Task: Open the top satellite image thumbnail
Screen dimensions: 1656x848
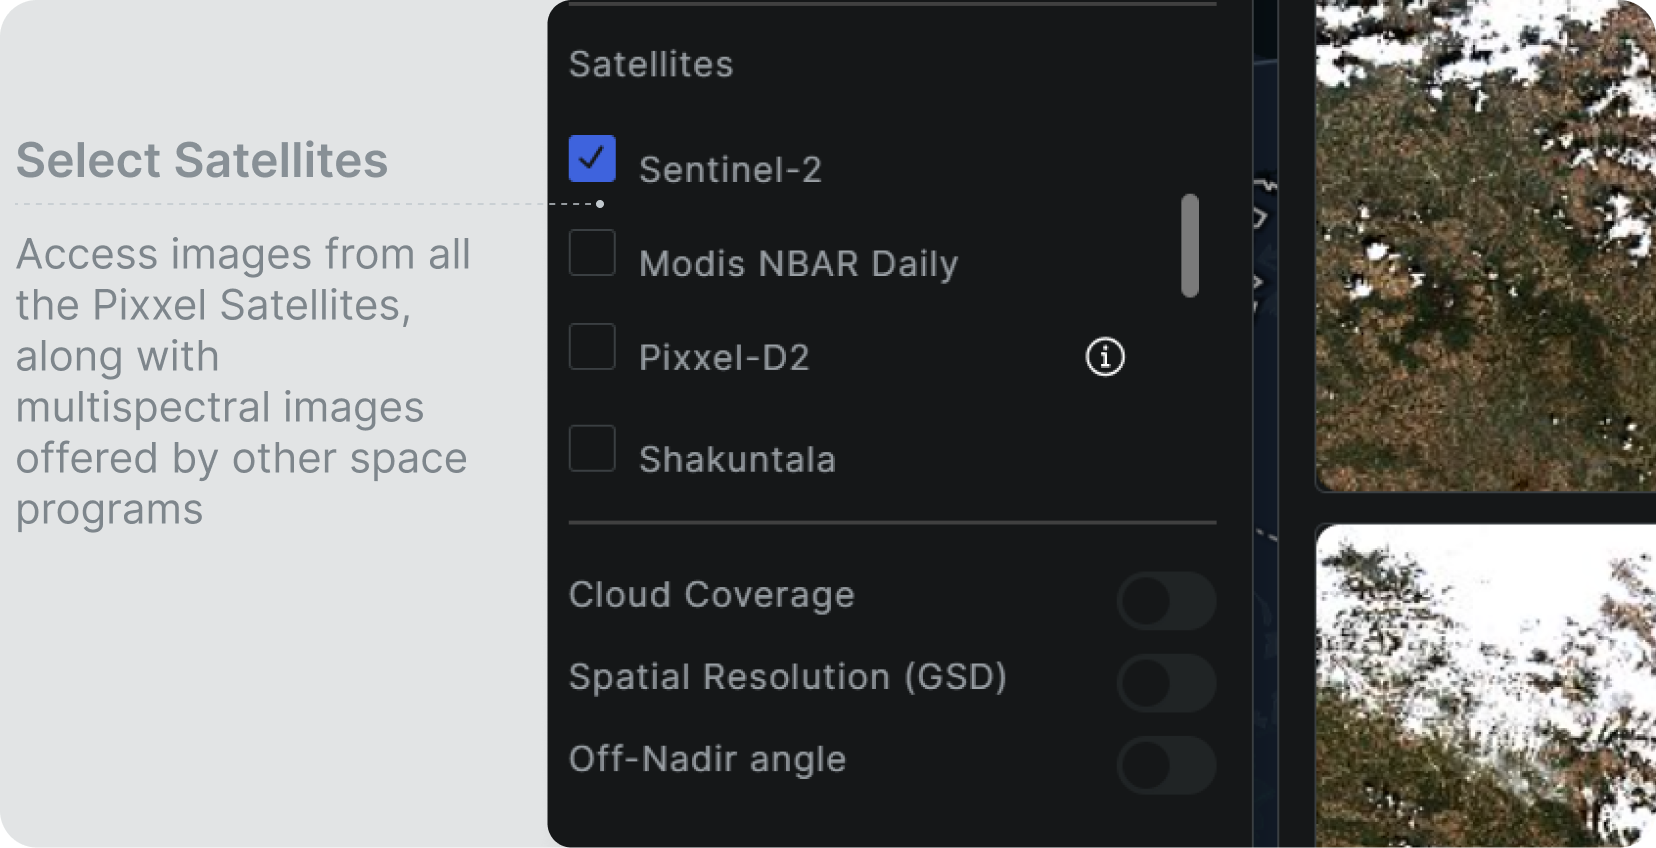Action: 1485,245
